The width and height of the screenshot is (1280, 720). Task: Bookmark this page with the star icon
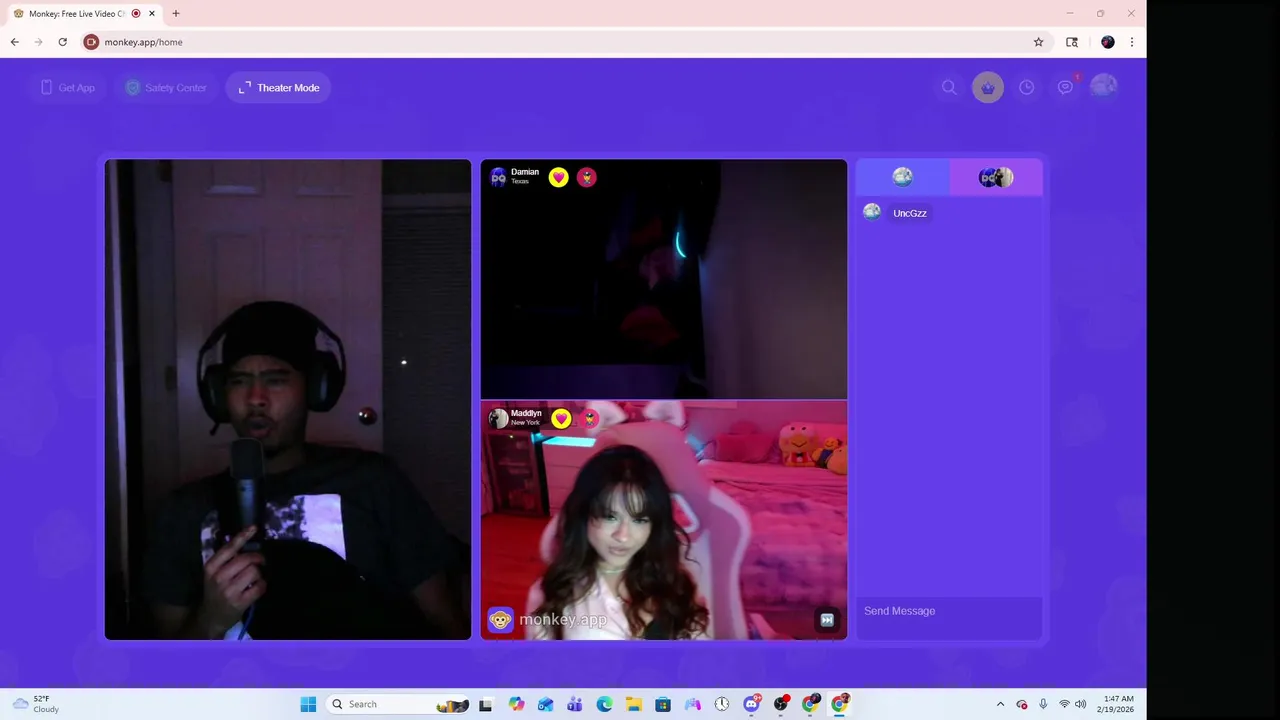click(x=1038, y=42)
